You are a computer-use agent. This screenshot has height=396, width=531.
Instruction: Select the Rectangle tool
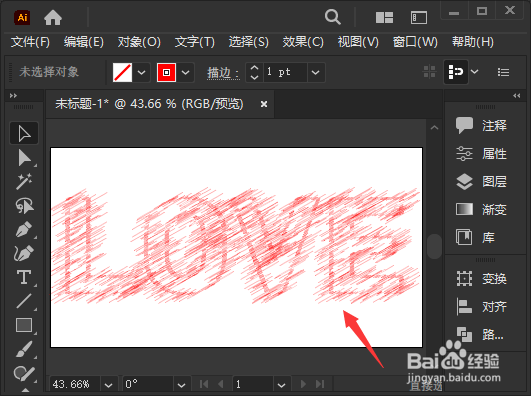coord(24,325)
